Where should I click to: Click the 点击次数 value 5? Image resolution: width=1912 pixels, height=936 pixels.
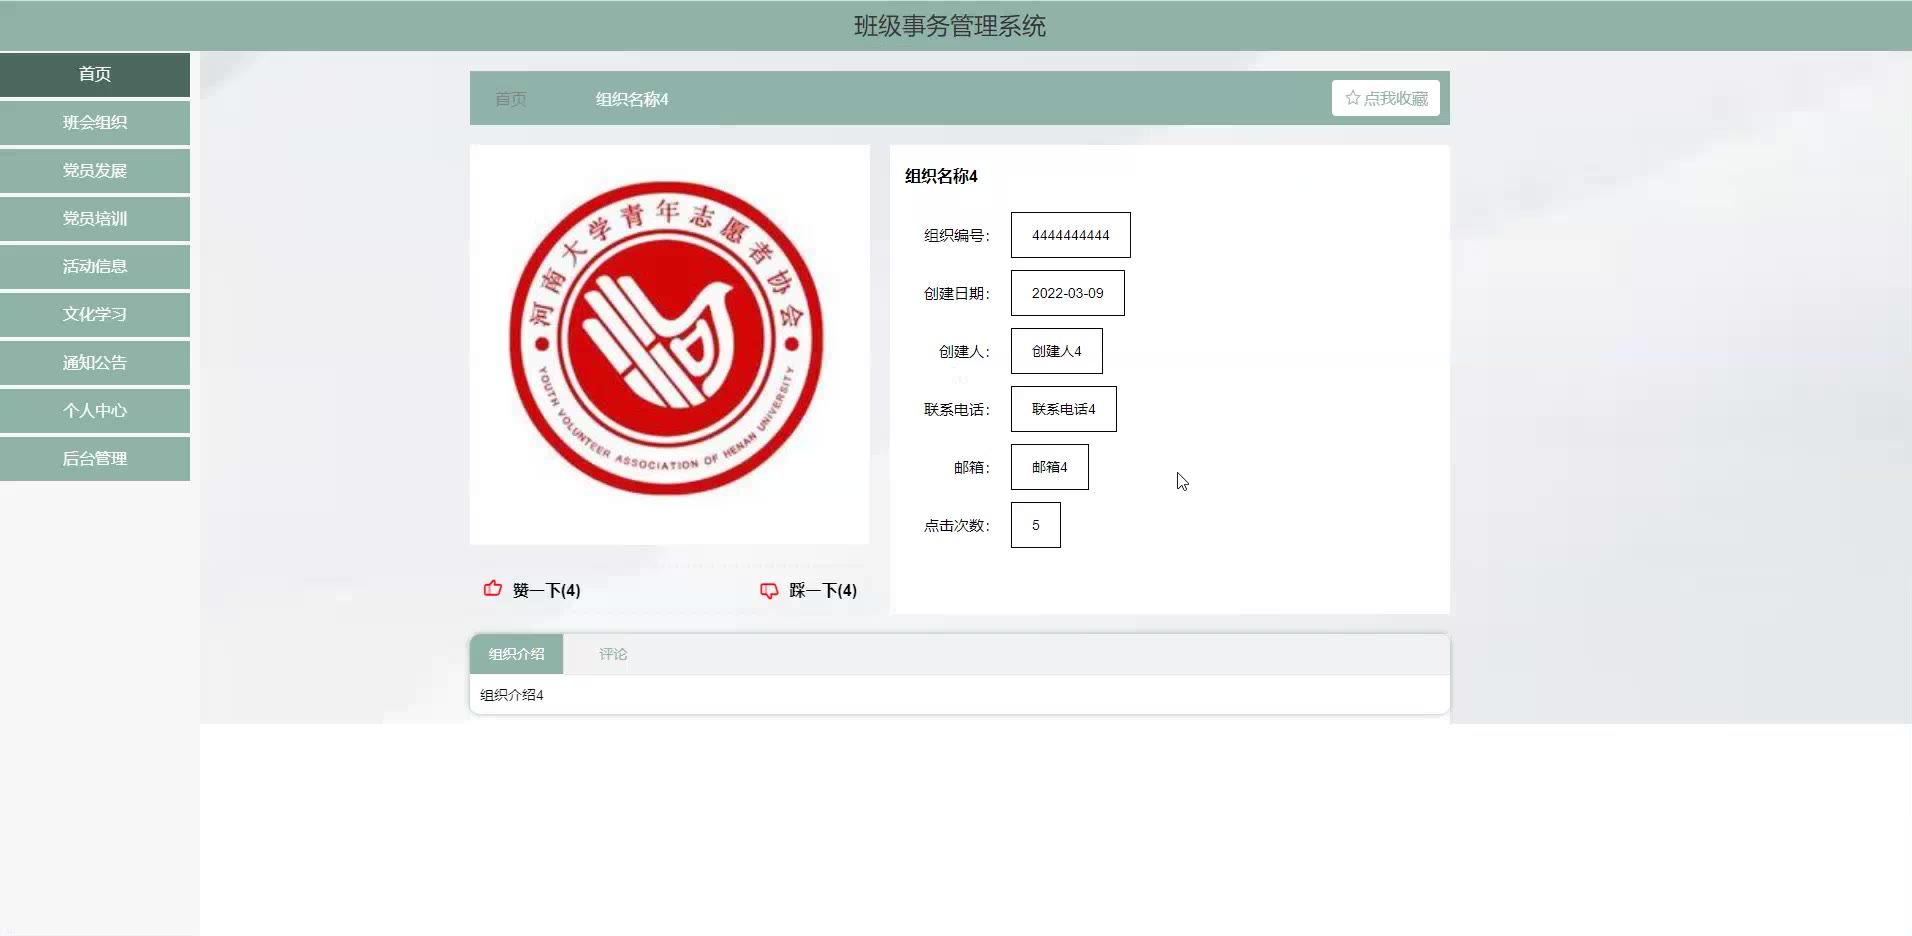1036,525
